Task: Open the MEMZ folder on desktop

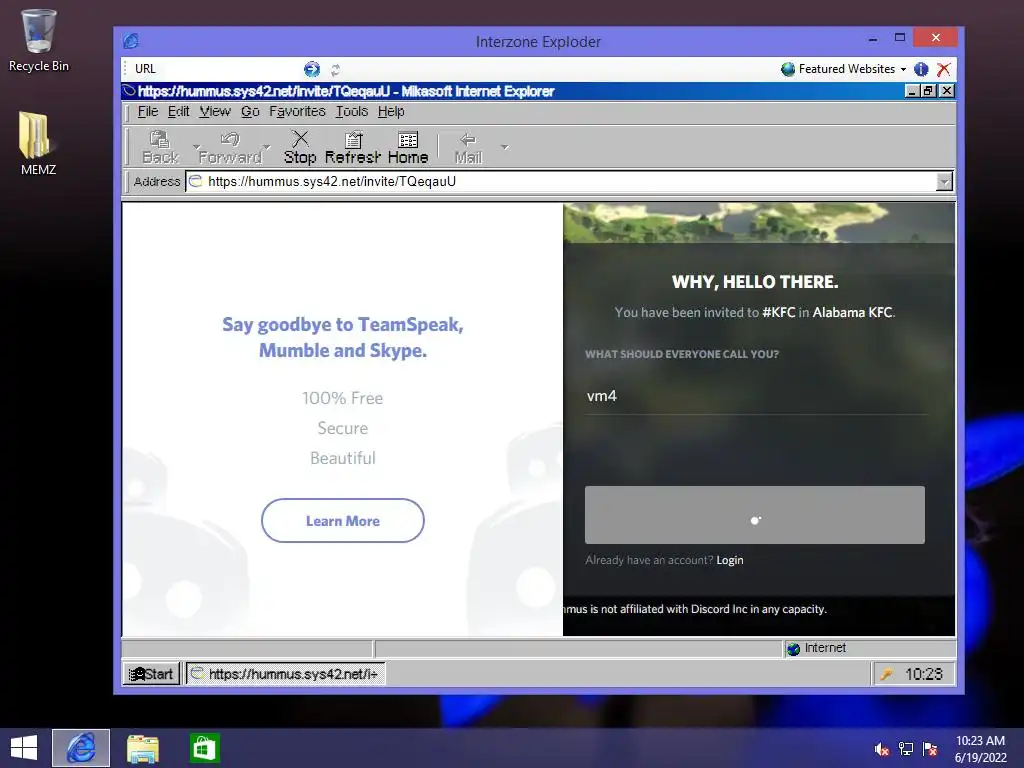Action: [38, 144]
